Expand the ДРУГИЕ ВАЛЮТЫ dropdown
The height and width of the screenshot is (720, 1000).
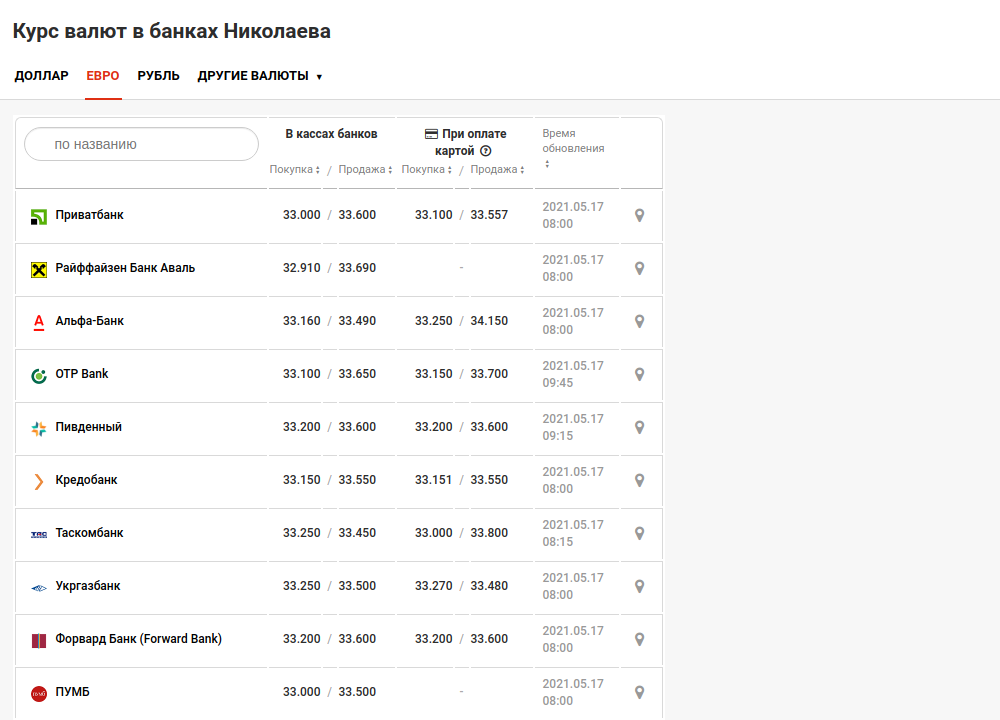(x=260, y=76)
